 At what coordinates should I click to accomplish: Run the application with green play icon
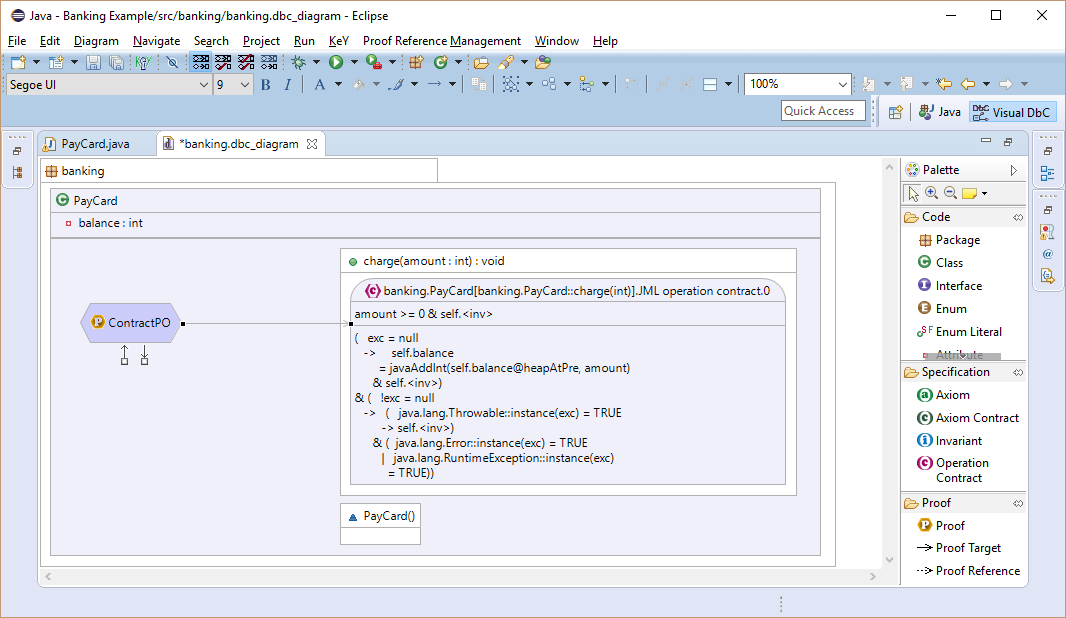336,63
